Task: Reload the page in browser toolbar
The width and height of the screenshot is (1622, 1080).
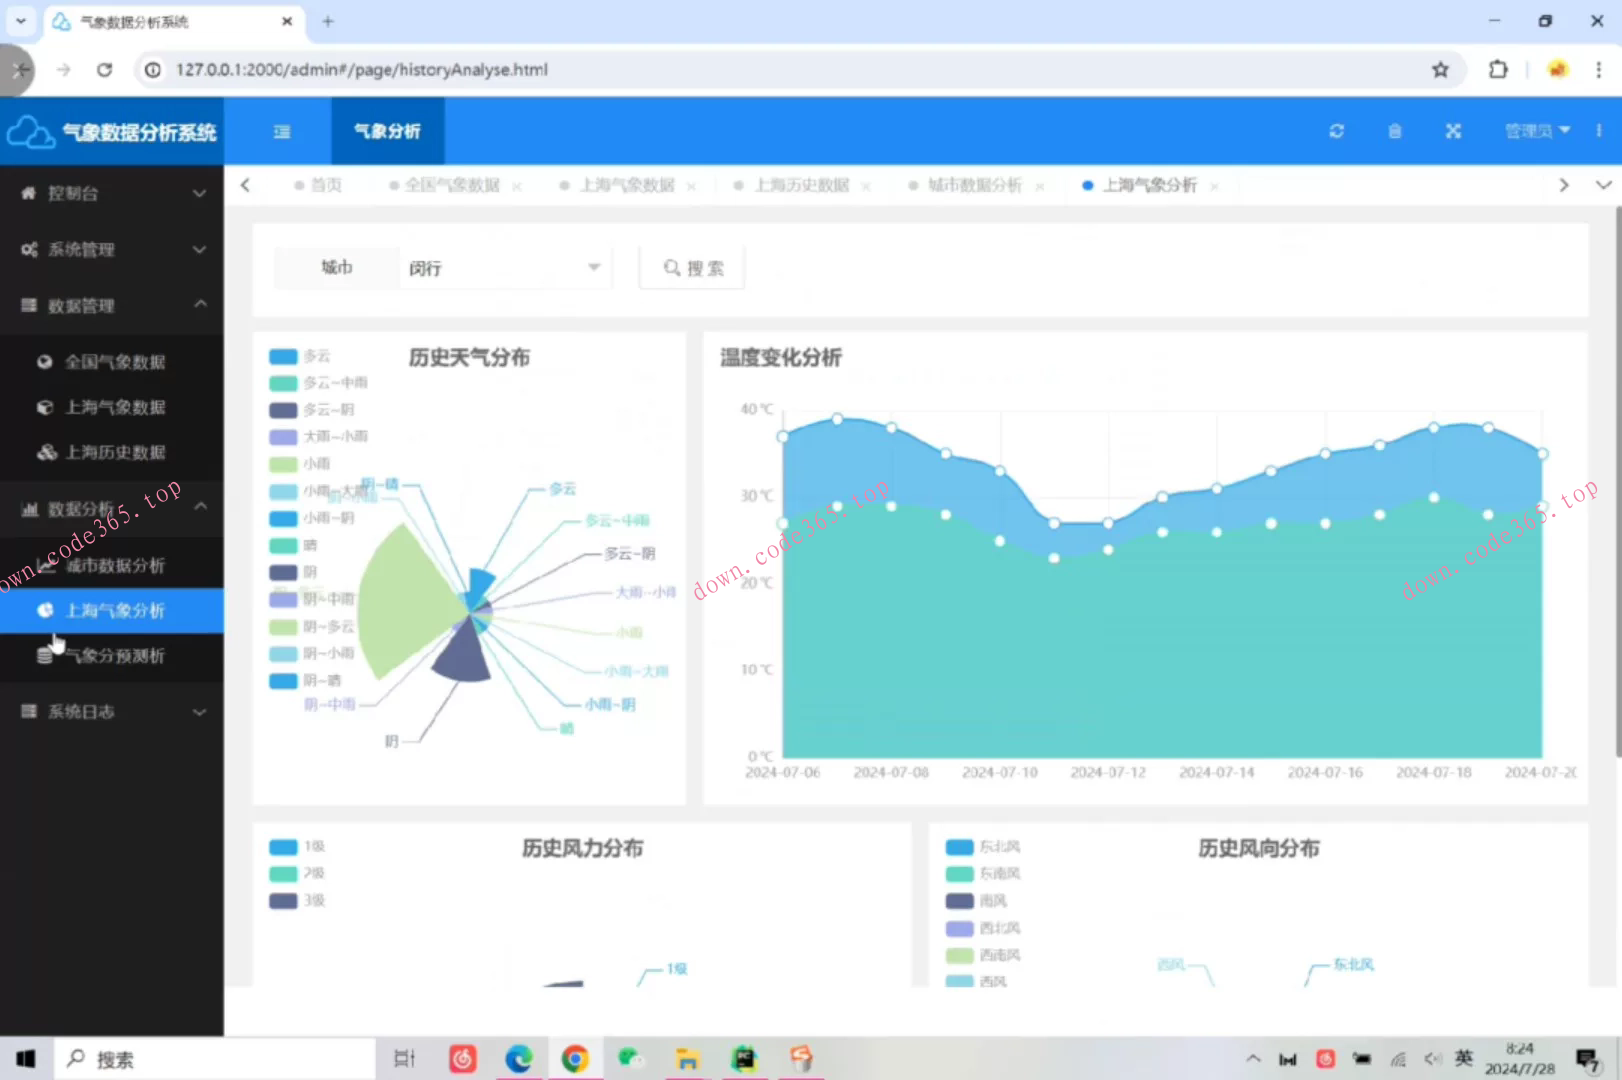Action: 104,69
